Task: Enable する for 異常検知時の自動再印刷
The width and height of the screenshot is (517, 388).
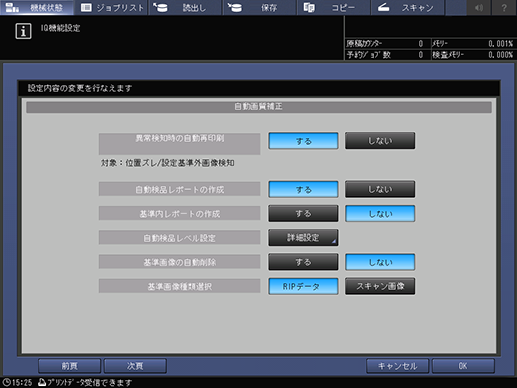Action: click(x=303, y=141)
